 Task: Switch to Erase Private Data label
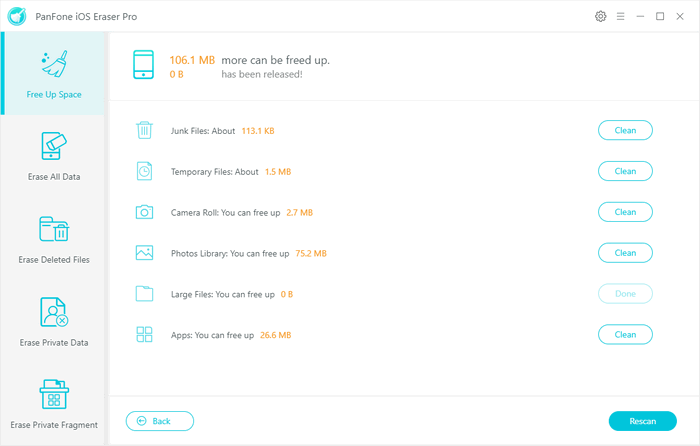[x=54, y=343]
